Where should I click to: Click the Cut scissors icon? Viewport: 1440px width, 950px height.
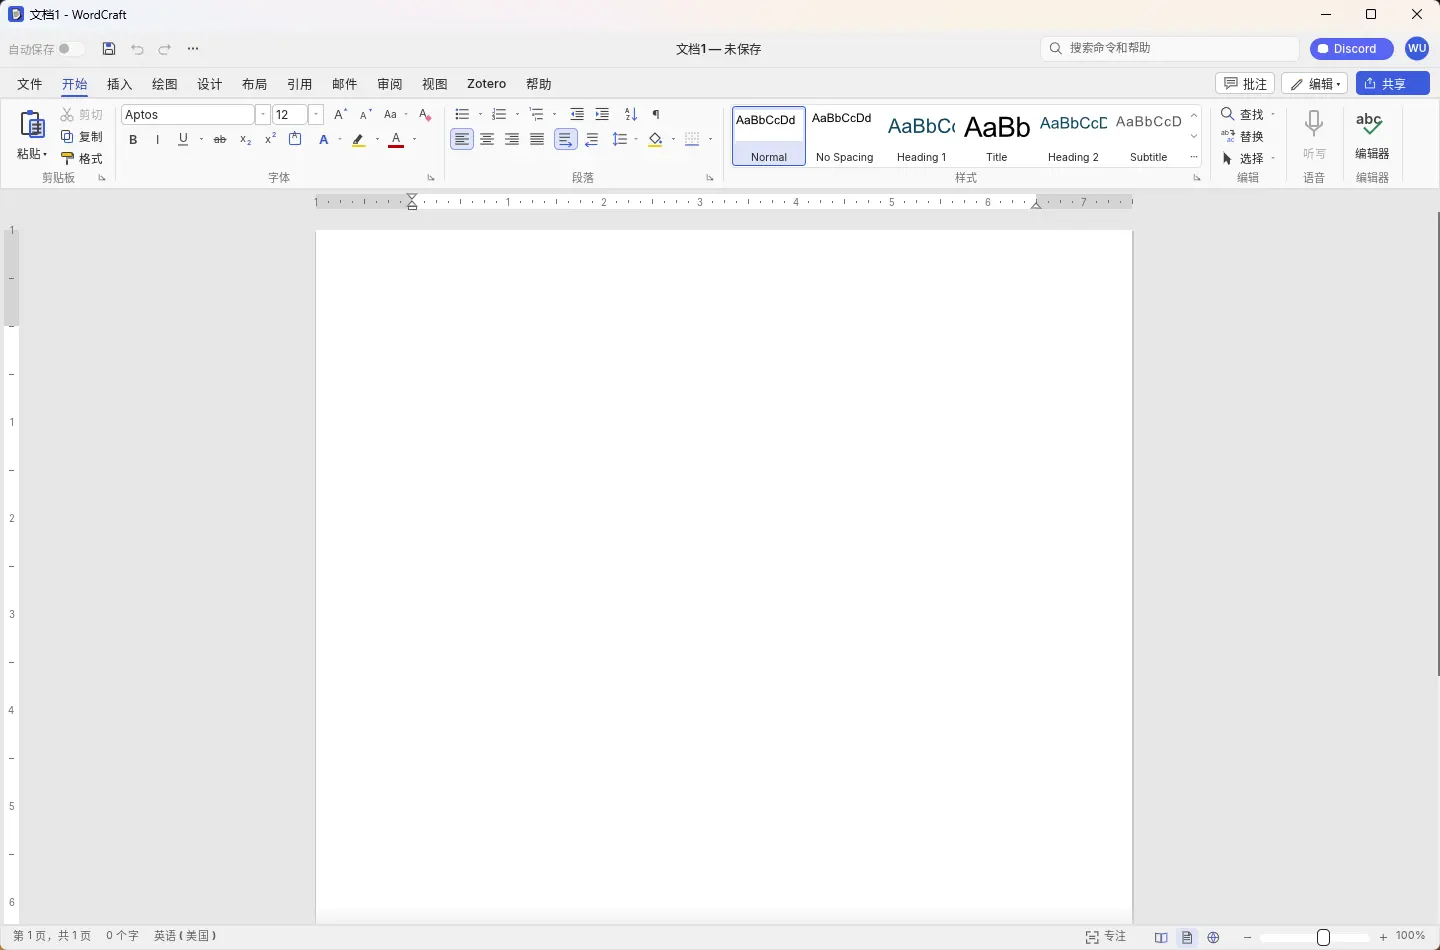tap(67, 115)
